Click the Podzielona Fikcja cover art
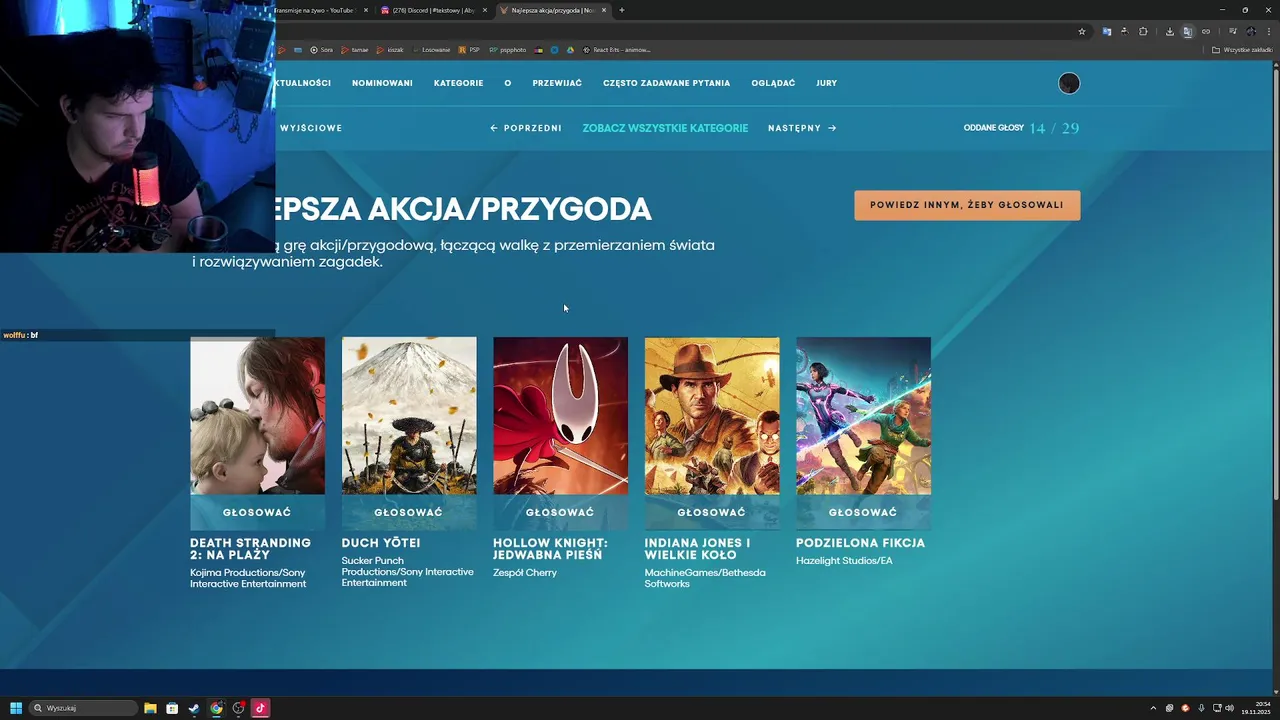This screenshot has height=720, width=1280. pos(863,416)
